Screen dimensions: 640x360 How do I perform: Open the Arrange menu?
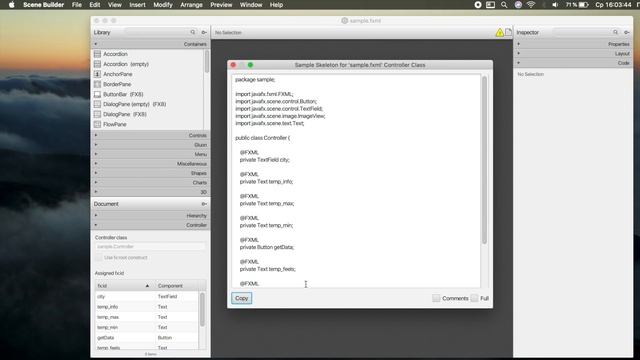(191, 5)
